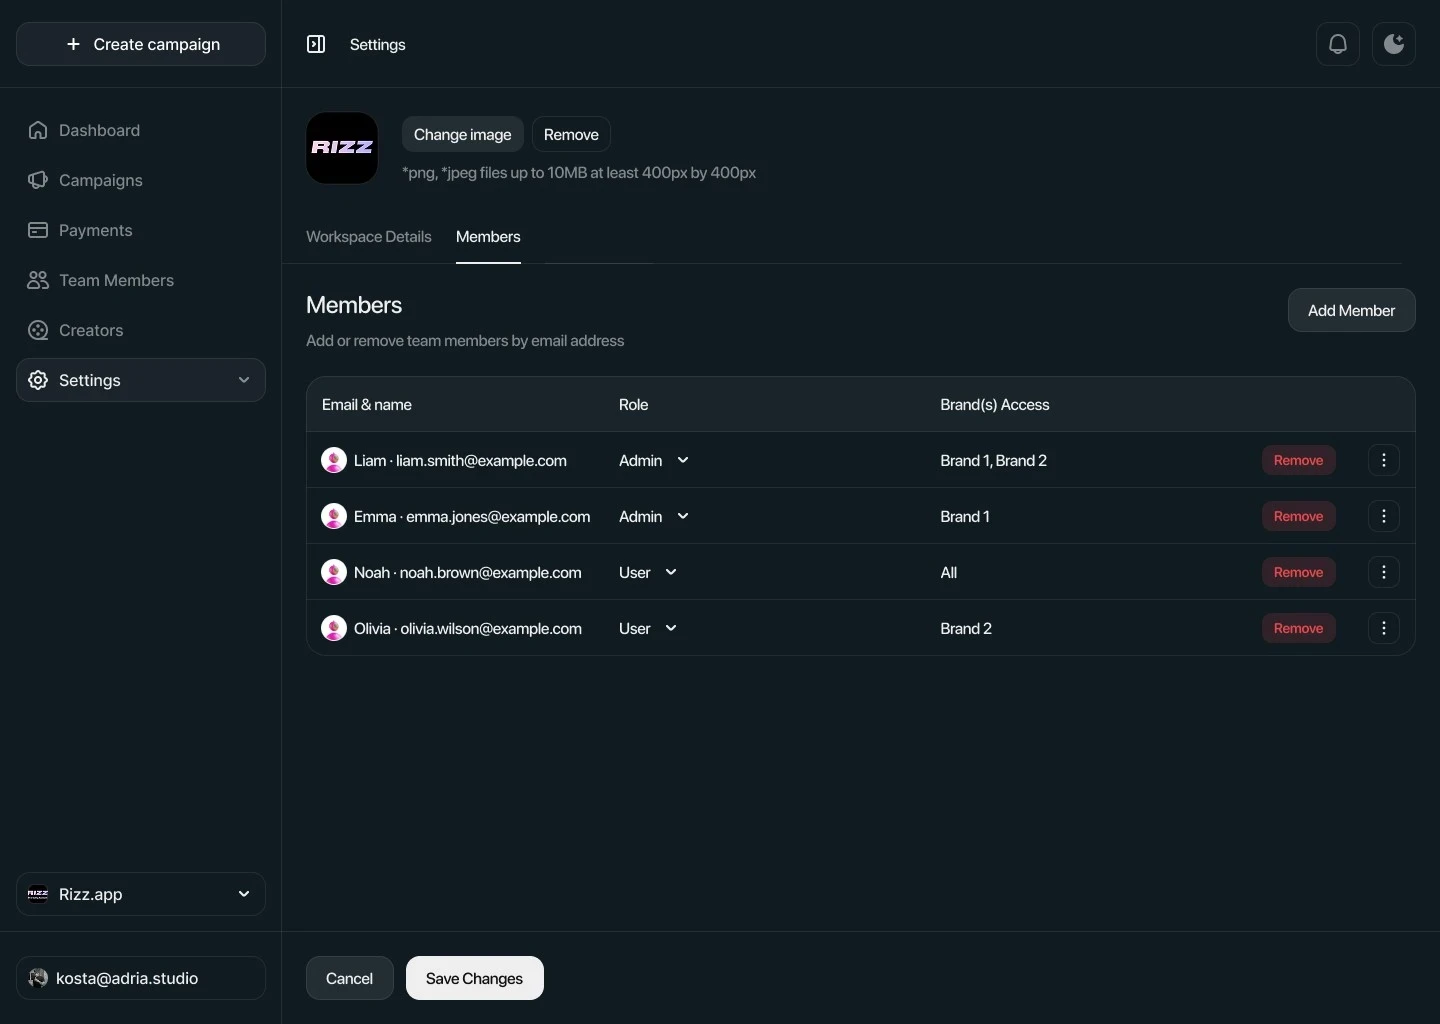Remove Noah from members
1440x1024 pixels.
[x=1299, y=572]
